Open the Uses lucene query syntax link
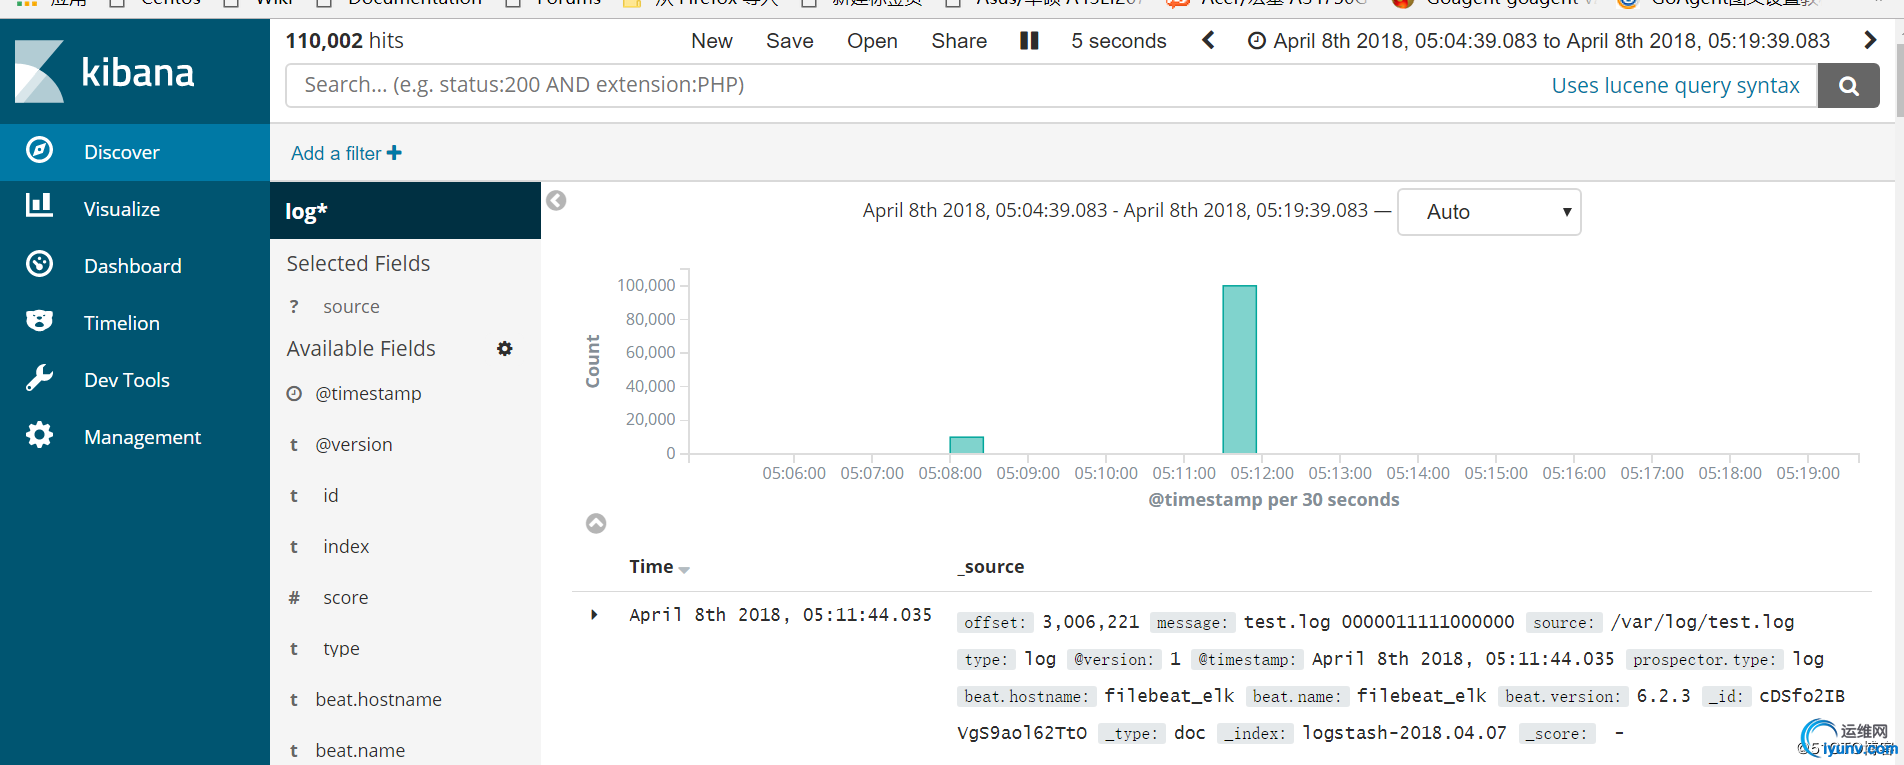Viewport: 1904px width, 765px height. click(1675, 86)
